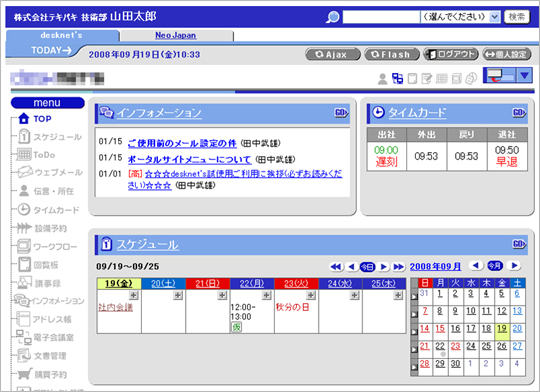Image resolution: width=540 pixels, height=392 pixels.
Task: Open the portal layout dropdown arrow
Action: pos(525,75)
